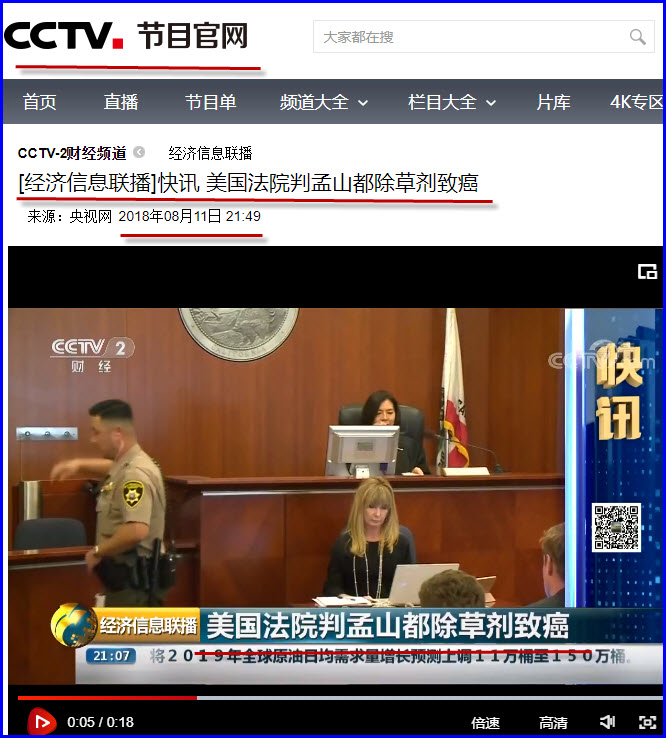Expand the 栏目大全 dropdown menu
The width and height of the screenshot is (666, 738).
pos(452,102)
